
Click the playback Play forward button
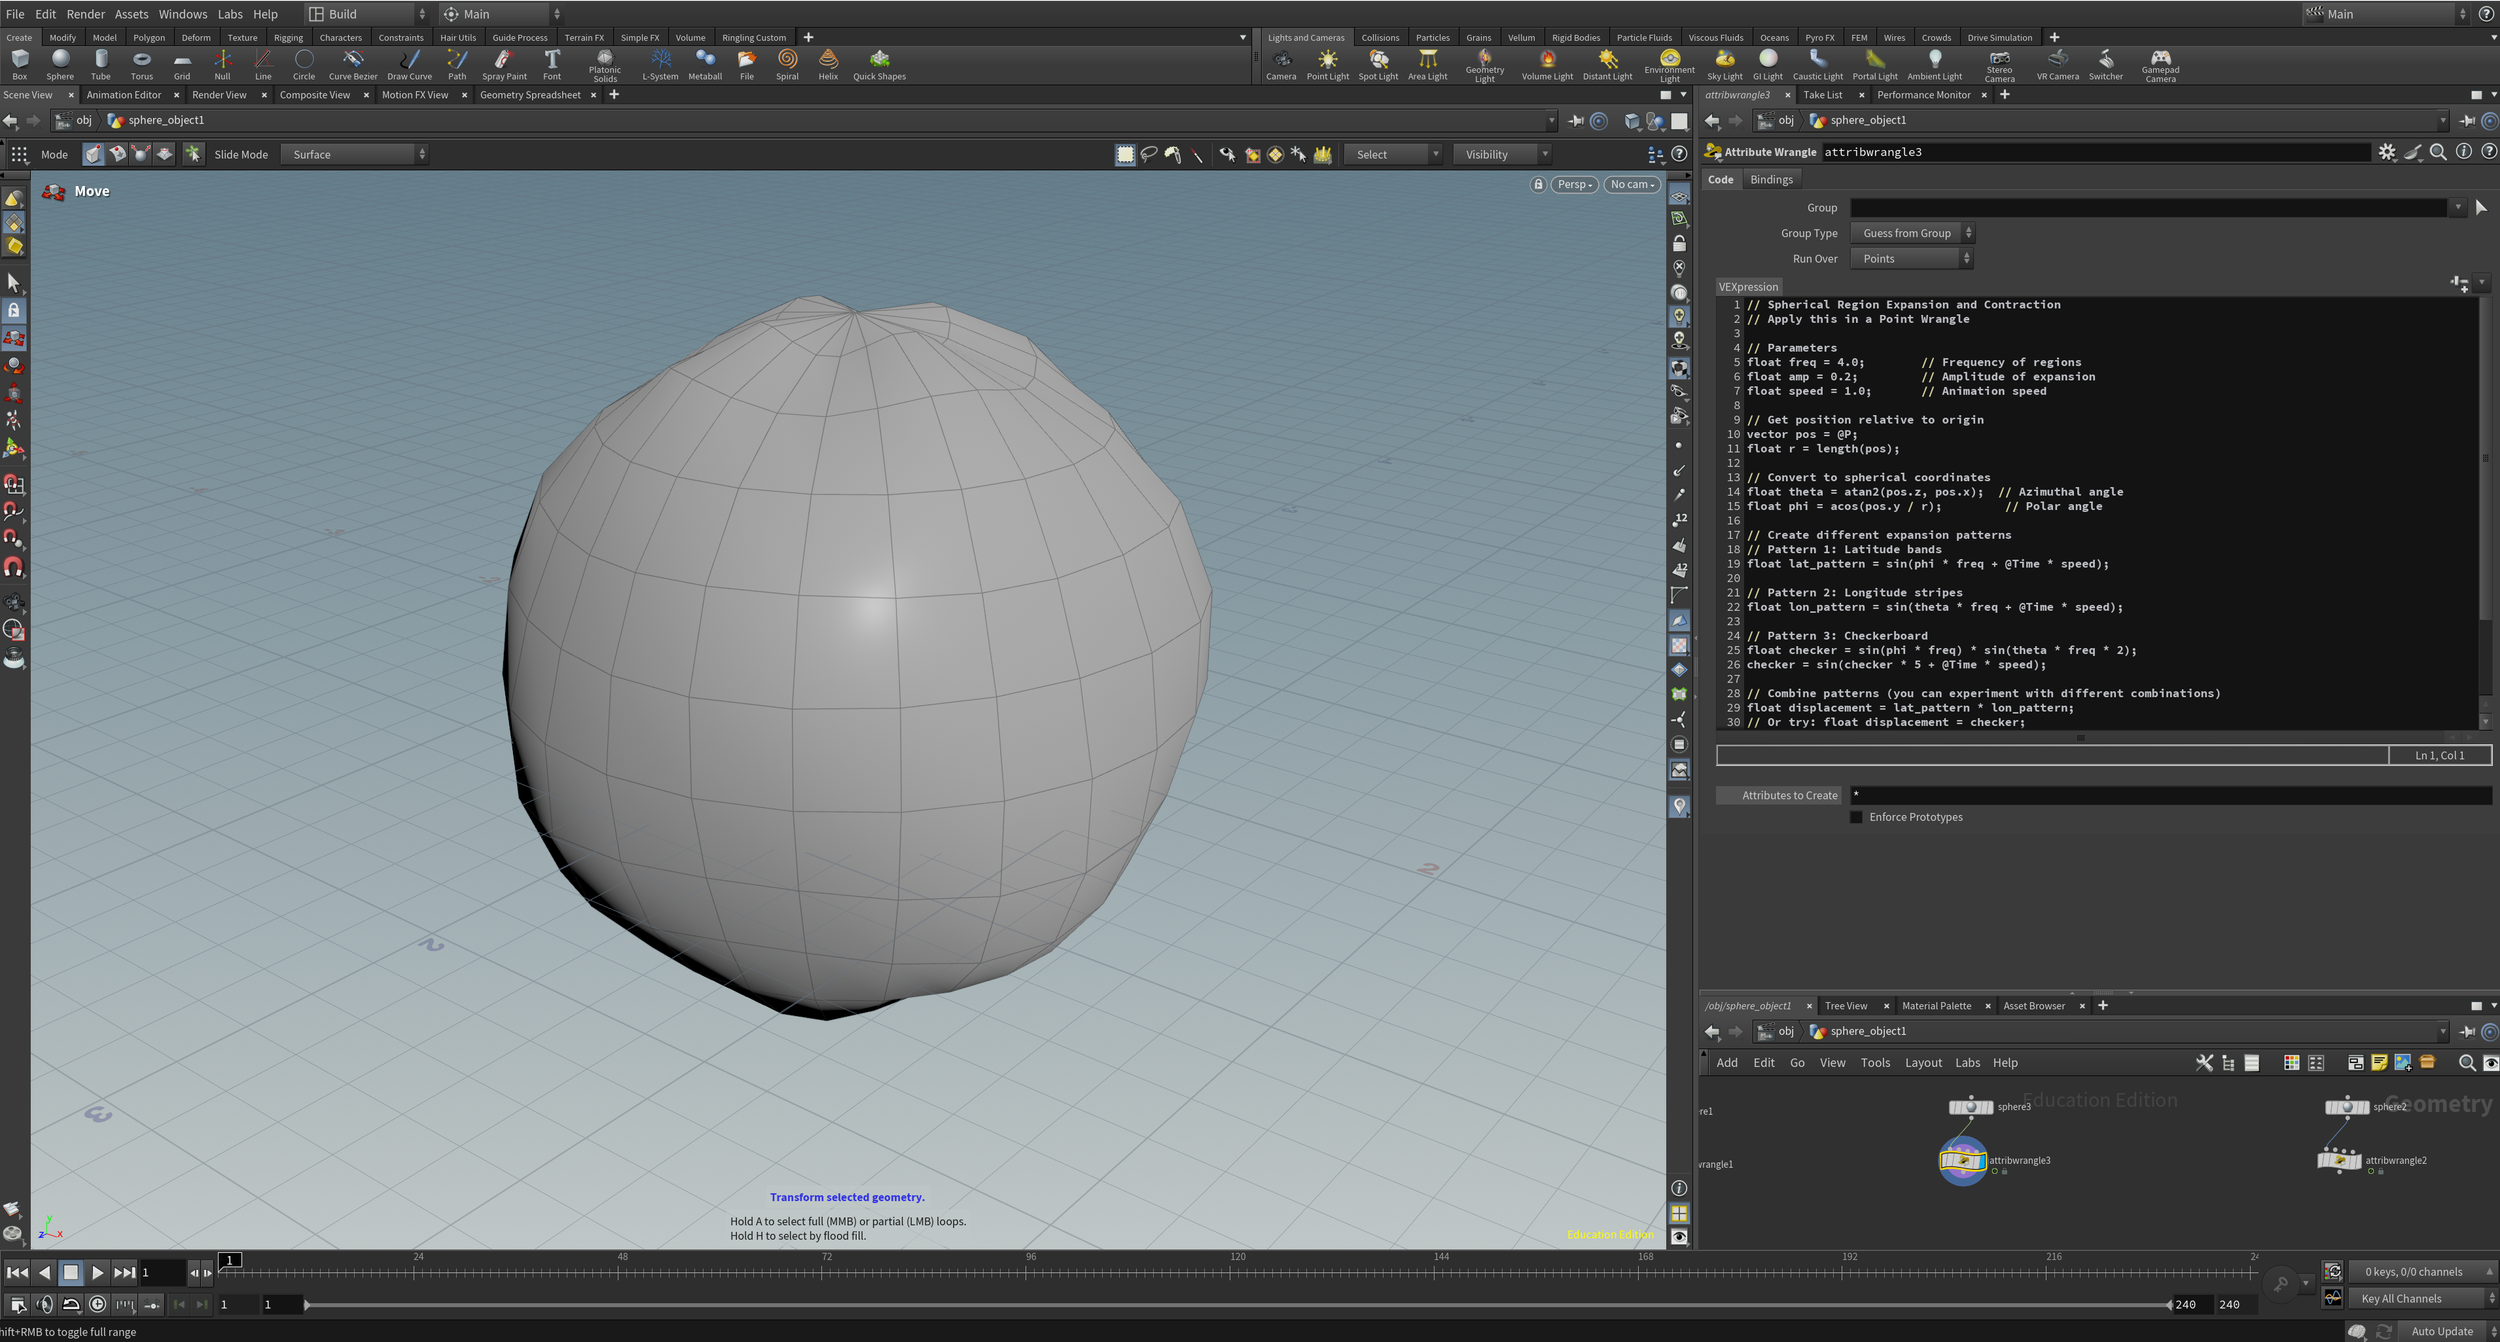tap(97, 1273)
